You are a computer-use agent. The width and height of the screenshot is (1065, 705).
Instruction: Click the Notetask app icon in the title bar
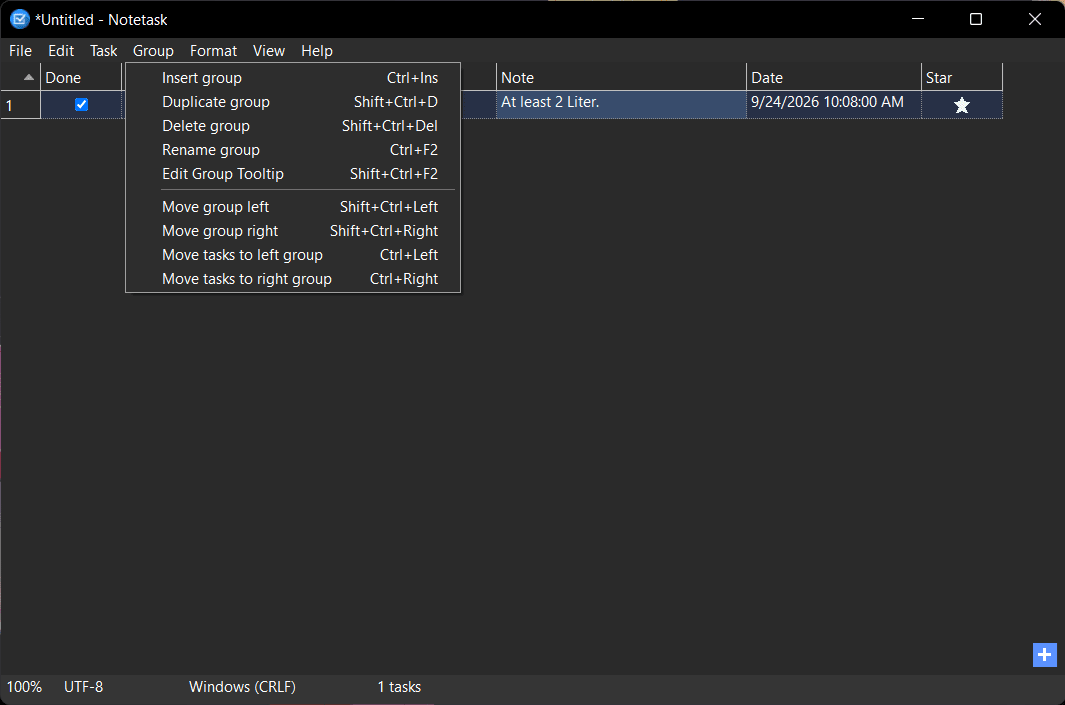[19, 19]
